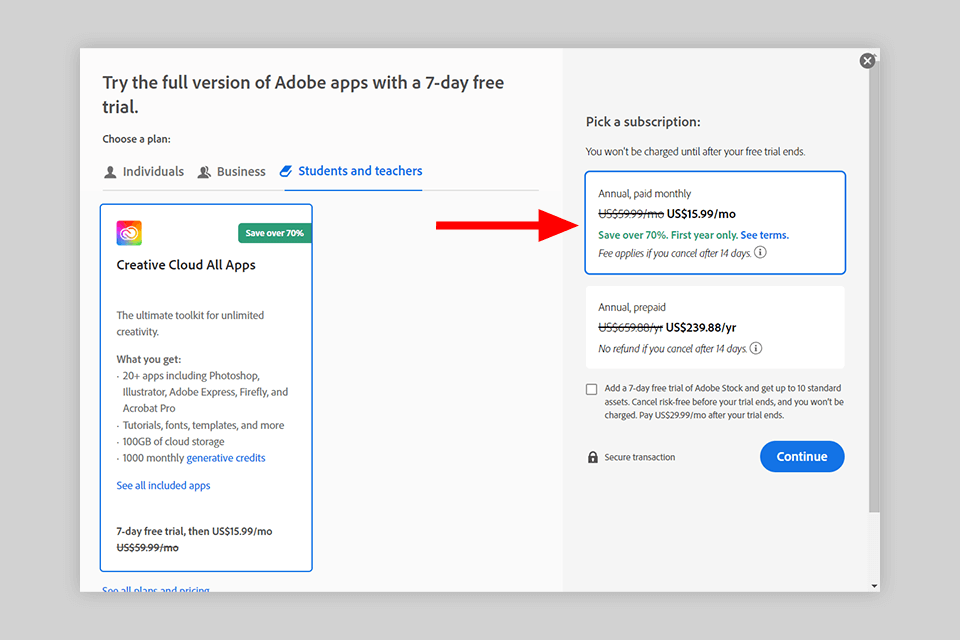Open the See terms link
Screen dimensions: 960x640
tap(764, 235)
